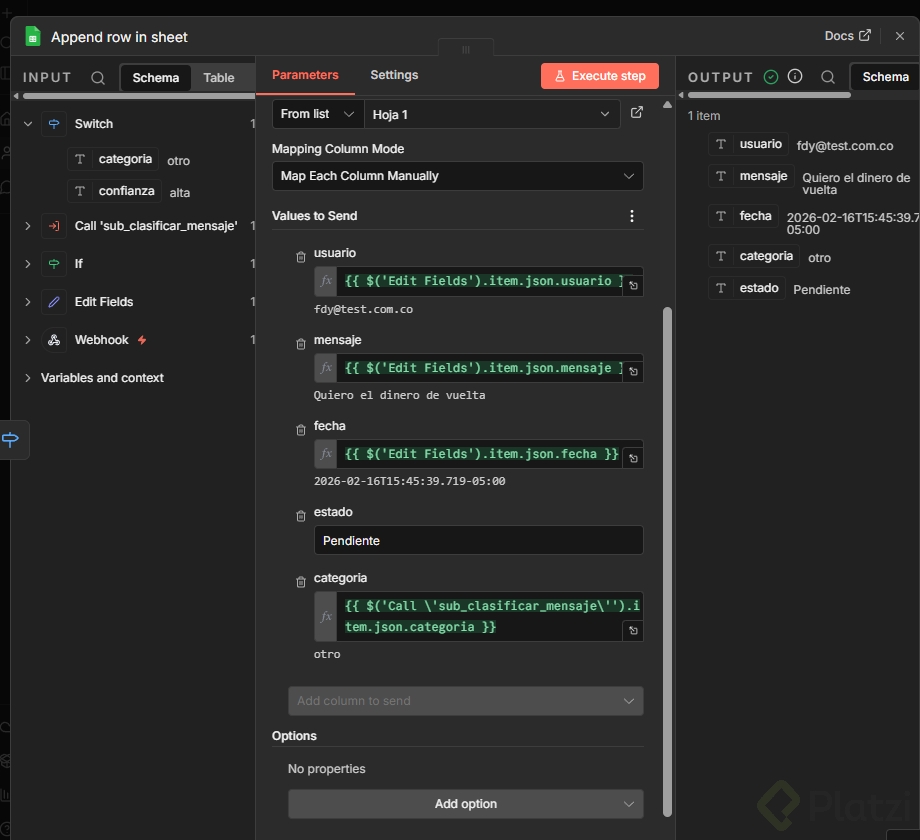The image size is (920, 840).
Task: Open the Hoja 1 sheet dropdown
Action: click(x=492, y=115)
